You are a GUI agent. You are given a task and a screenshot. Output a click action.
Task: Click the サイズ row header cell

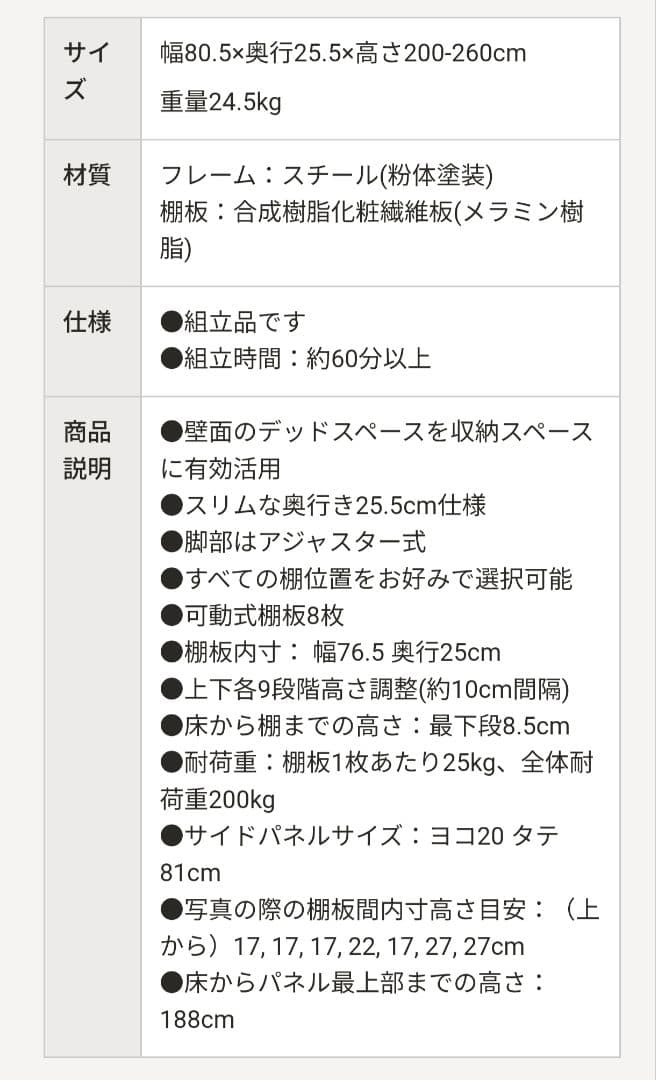coord(87,70)
